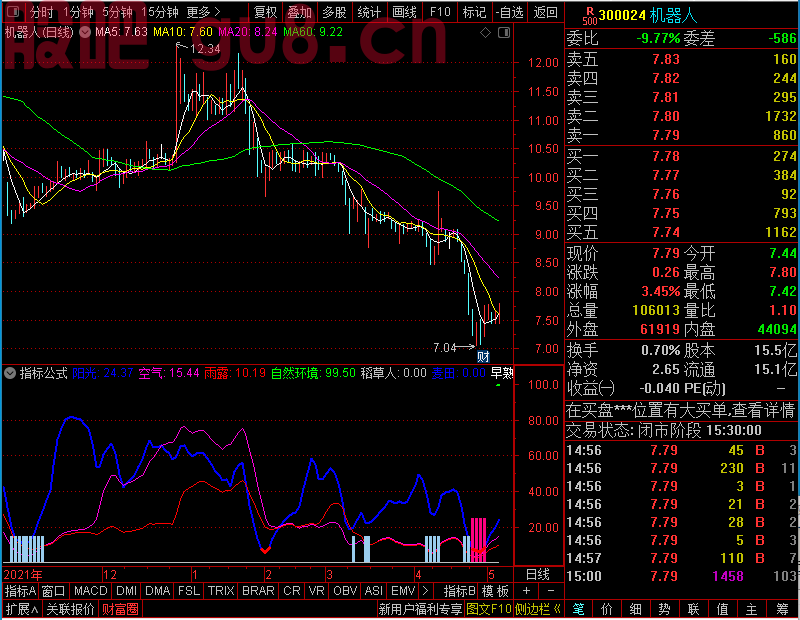Click the 复权 button
Screen dimensions: 800x620
click(265, 12)
